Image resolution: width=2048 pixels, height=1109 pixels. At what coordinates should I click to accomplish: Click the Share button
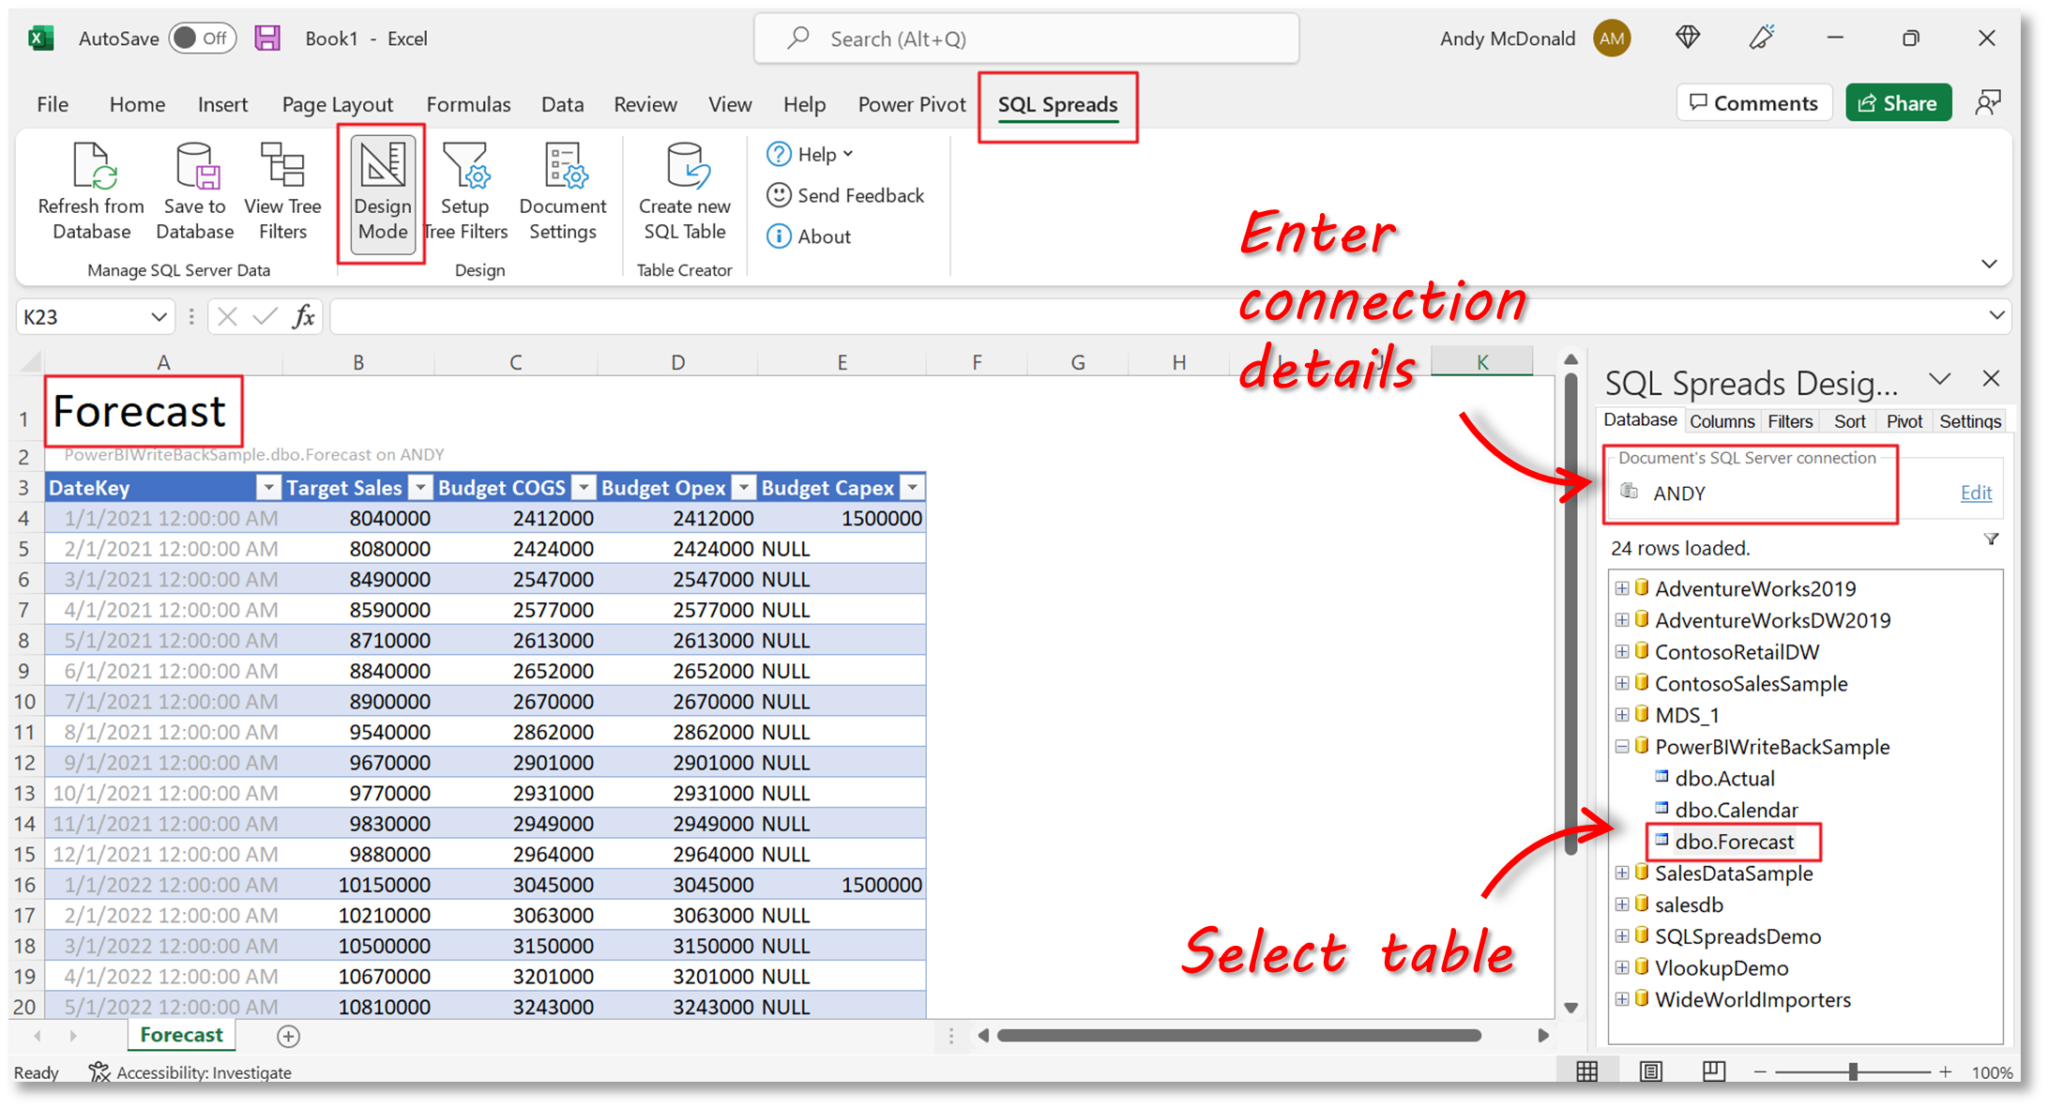(x=1897, y=103)
